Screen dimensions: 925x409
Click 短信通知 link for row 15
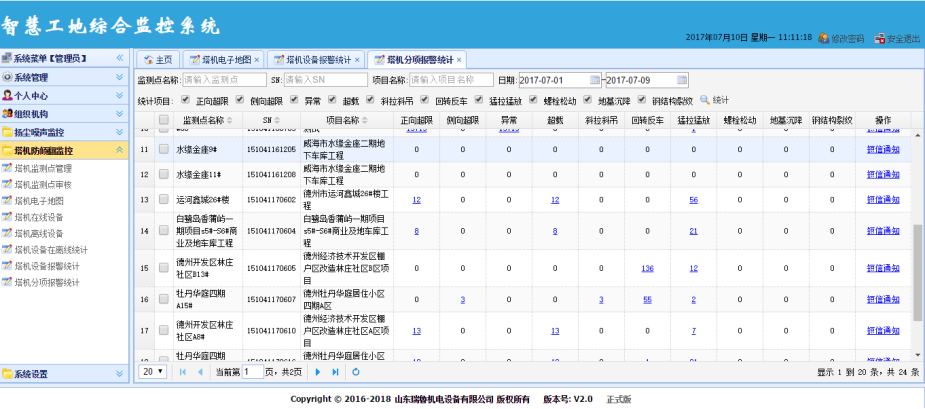883,269
